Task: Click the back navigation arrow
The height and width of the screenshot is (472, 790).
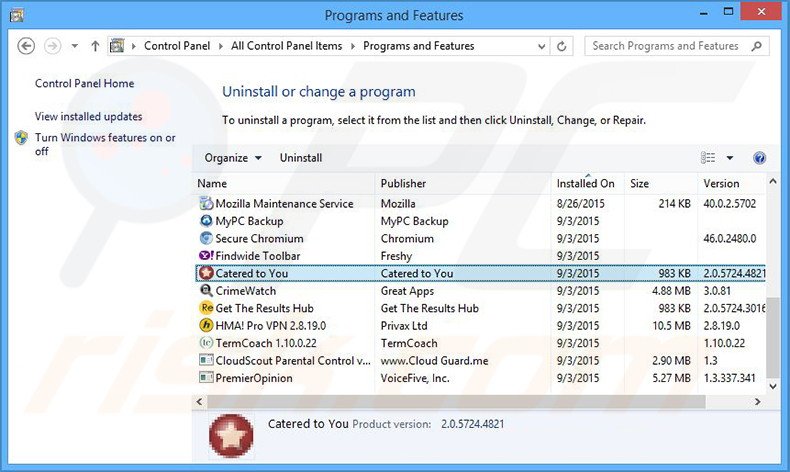Action: pos(27,46)
